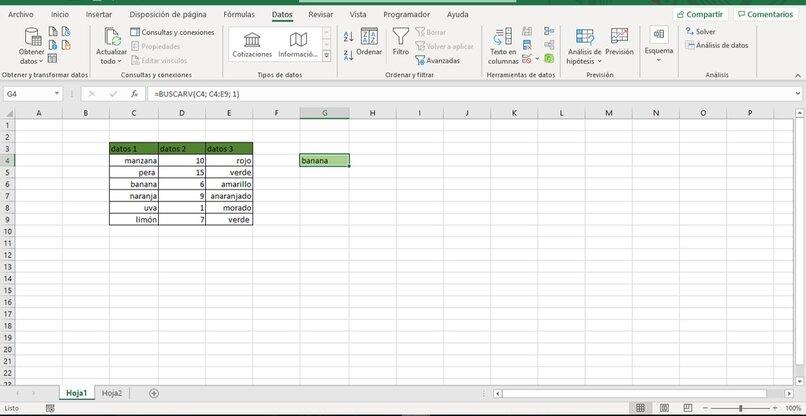
Task: Click the zoom slider handle
Action: (x=741, y=408)
